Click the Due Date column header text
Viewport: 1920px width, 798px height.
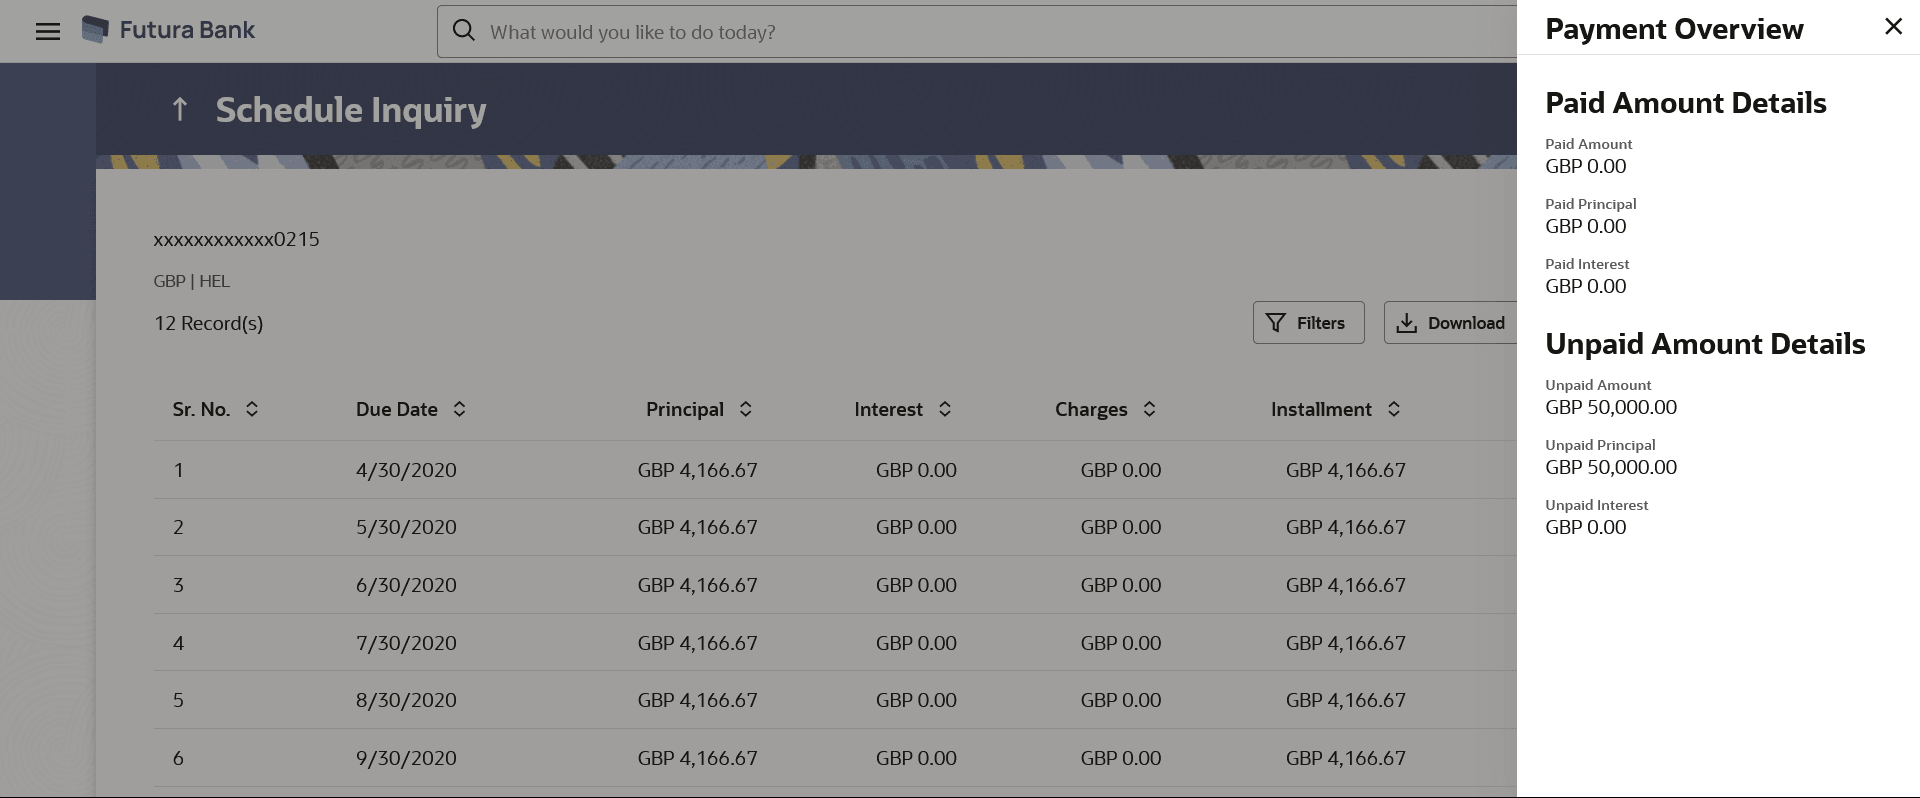pyautogui.click(x=397, y=409)
